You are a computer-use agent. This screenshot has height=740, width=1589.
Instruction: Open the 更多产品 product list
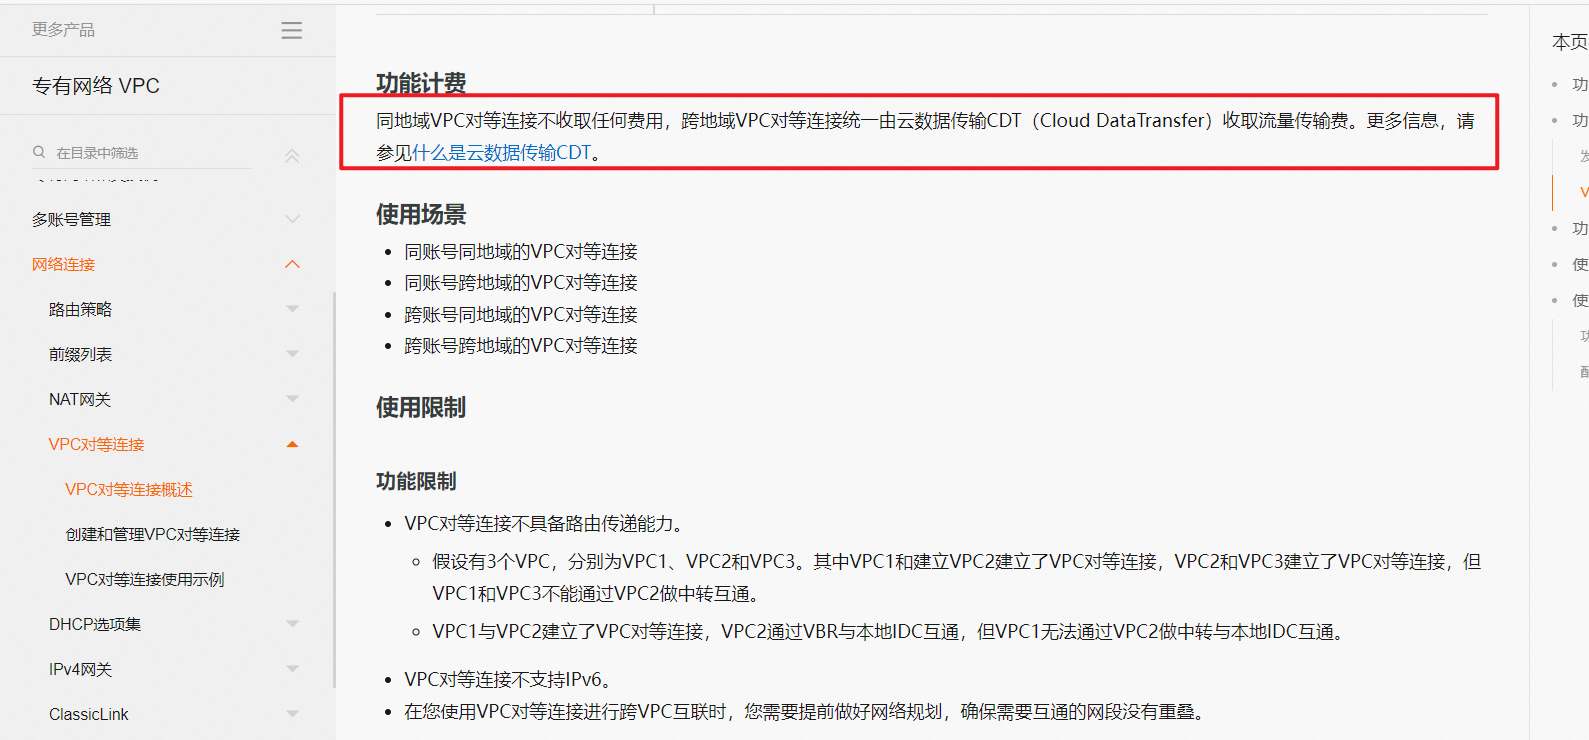coord(63,30)
